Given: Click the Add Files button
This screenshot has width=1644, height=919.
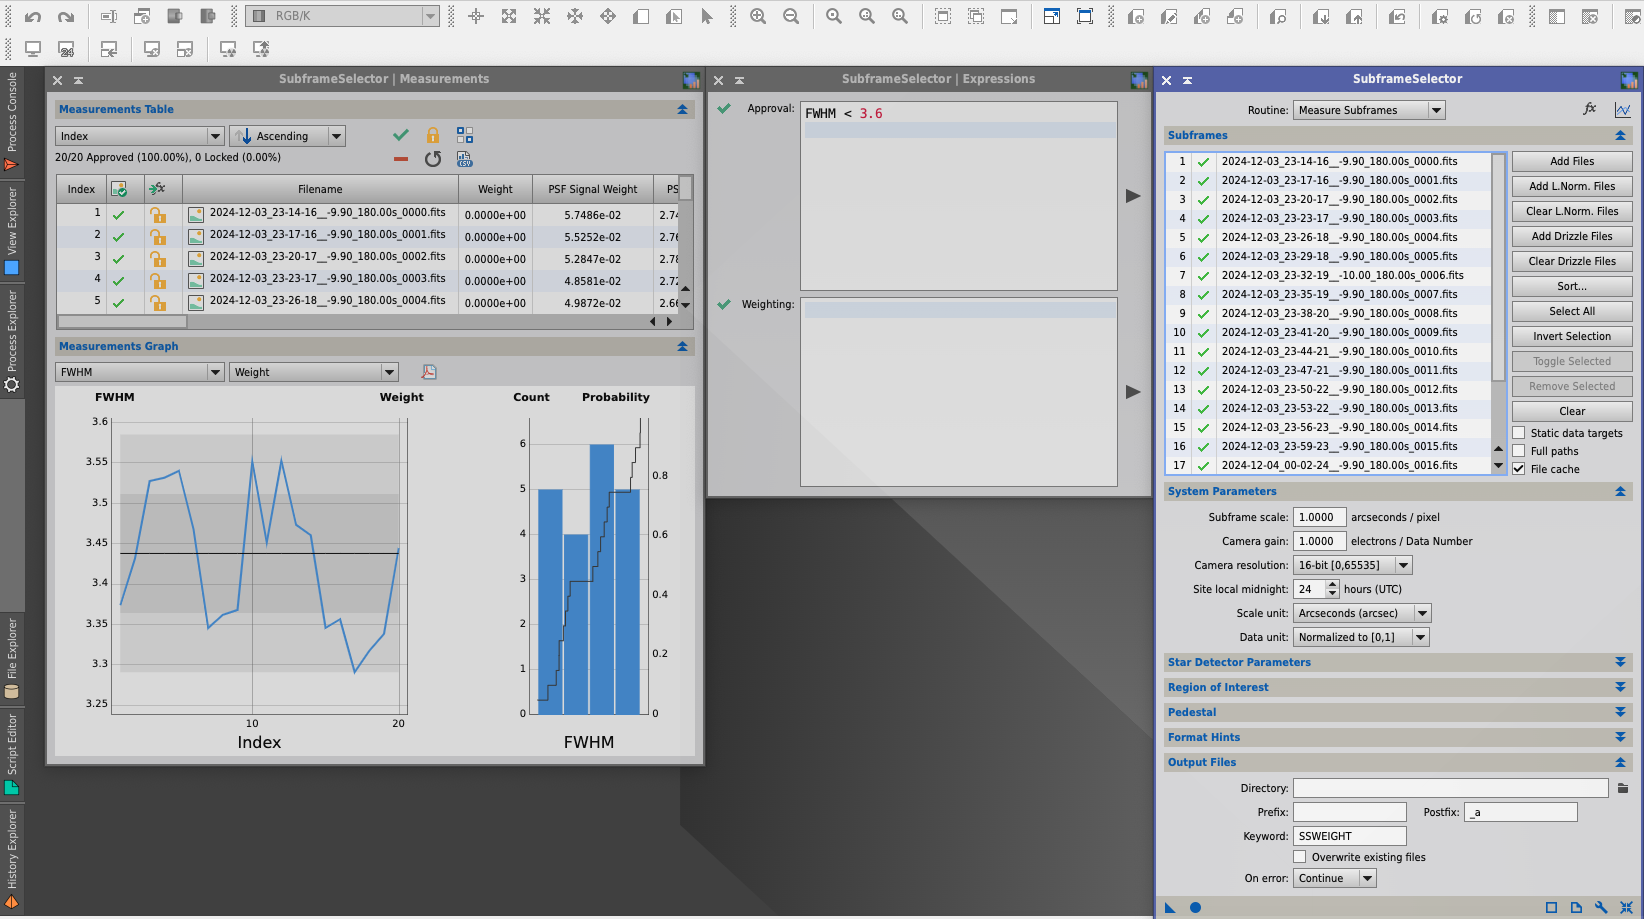Looking at the screenshot, I should [1572, 161].
